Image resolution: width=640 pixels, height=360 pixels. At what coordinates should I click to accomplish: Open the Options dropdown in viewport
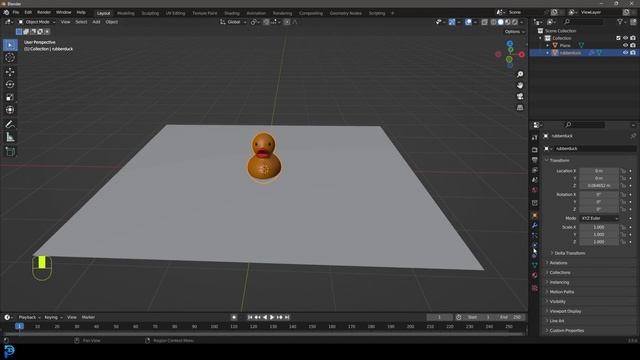click(x=515, y=31)
